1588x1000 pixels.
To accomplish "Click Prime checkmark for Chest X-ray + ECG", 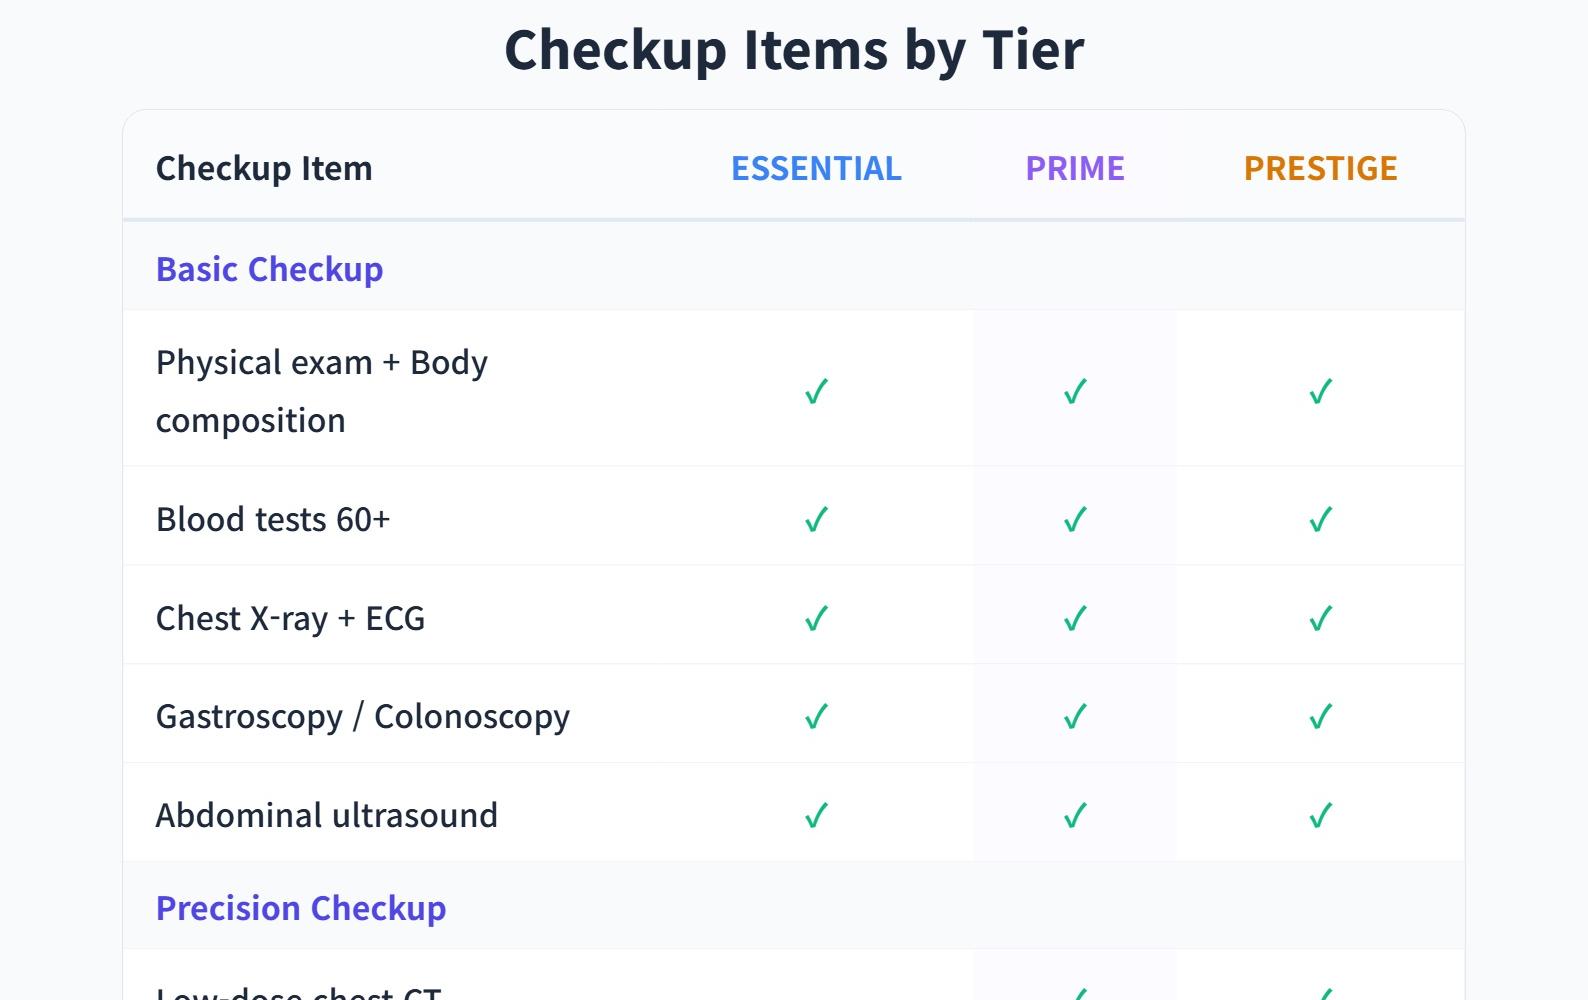I will (1075, 618).
